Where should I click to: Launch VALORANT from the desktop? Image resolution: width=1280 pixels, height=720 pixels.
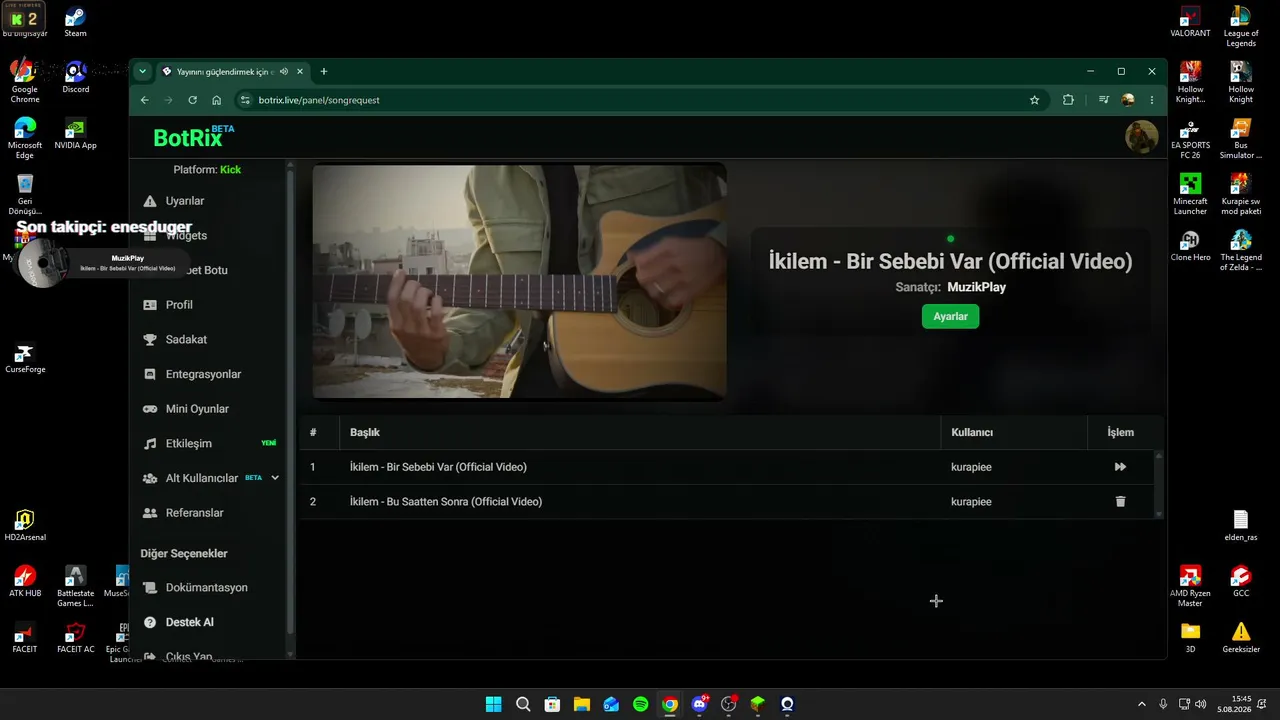(x=1190, y=22)
